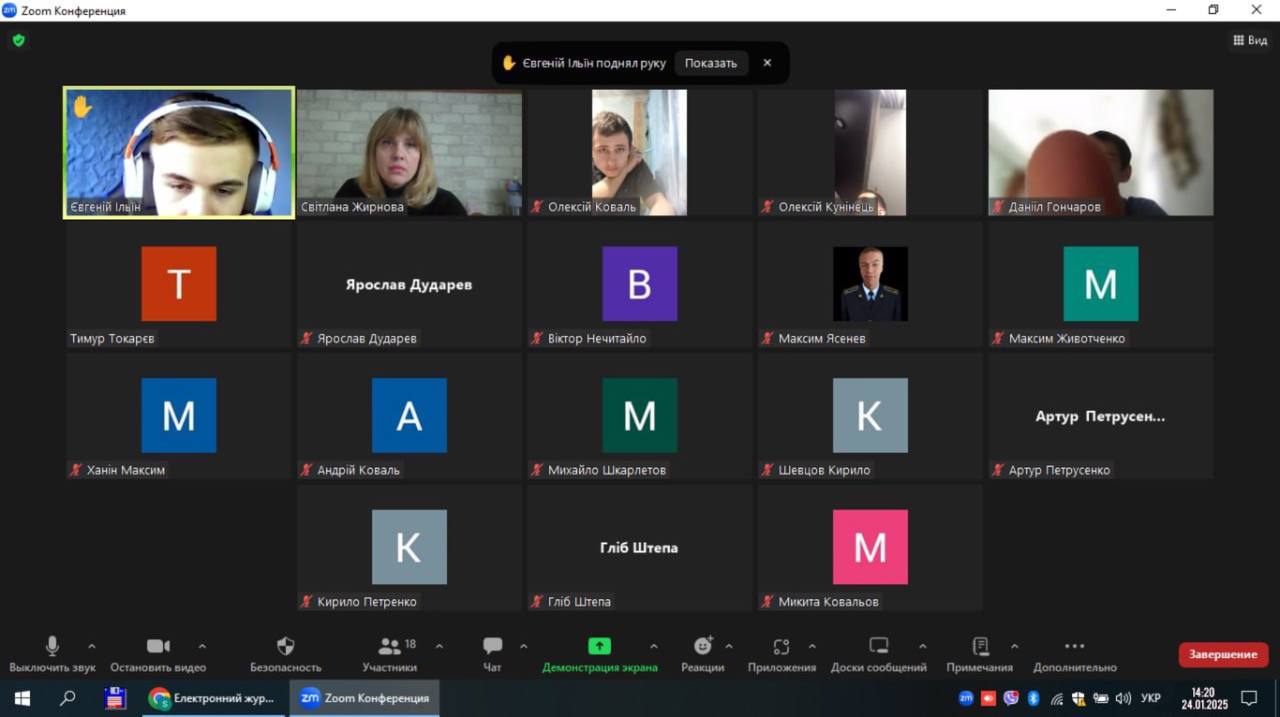Stop camera with Остановить видео
Image resolution: width=1280 pixels, height=717 pixels.
coord(158,647)
